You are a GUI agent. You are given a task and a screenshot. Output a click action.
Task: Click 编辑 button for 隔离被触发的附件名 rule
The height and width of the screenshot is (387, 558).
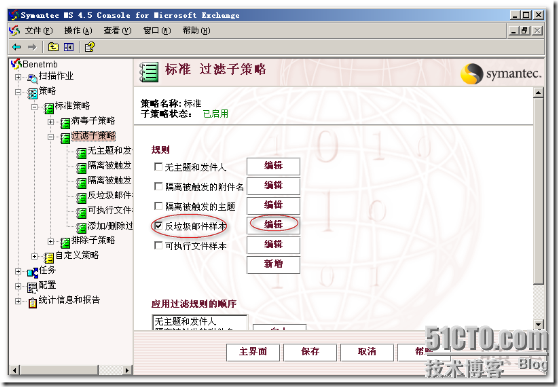click(273, 185)
